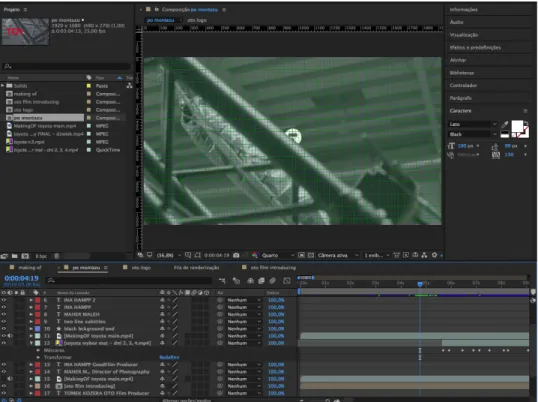Click the label tag column icon in project
The image size is (538, 402).
pyautogui.click(x=89, y=78)
